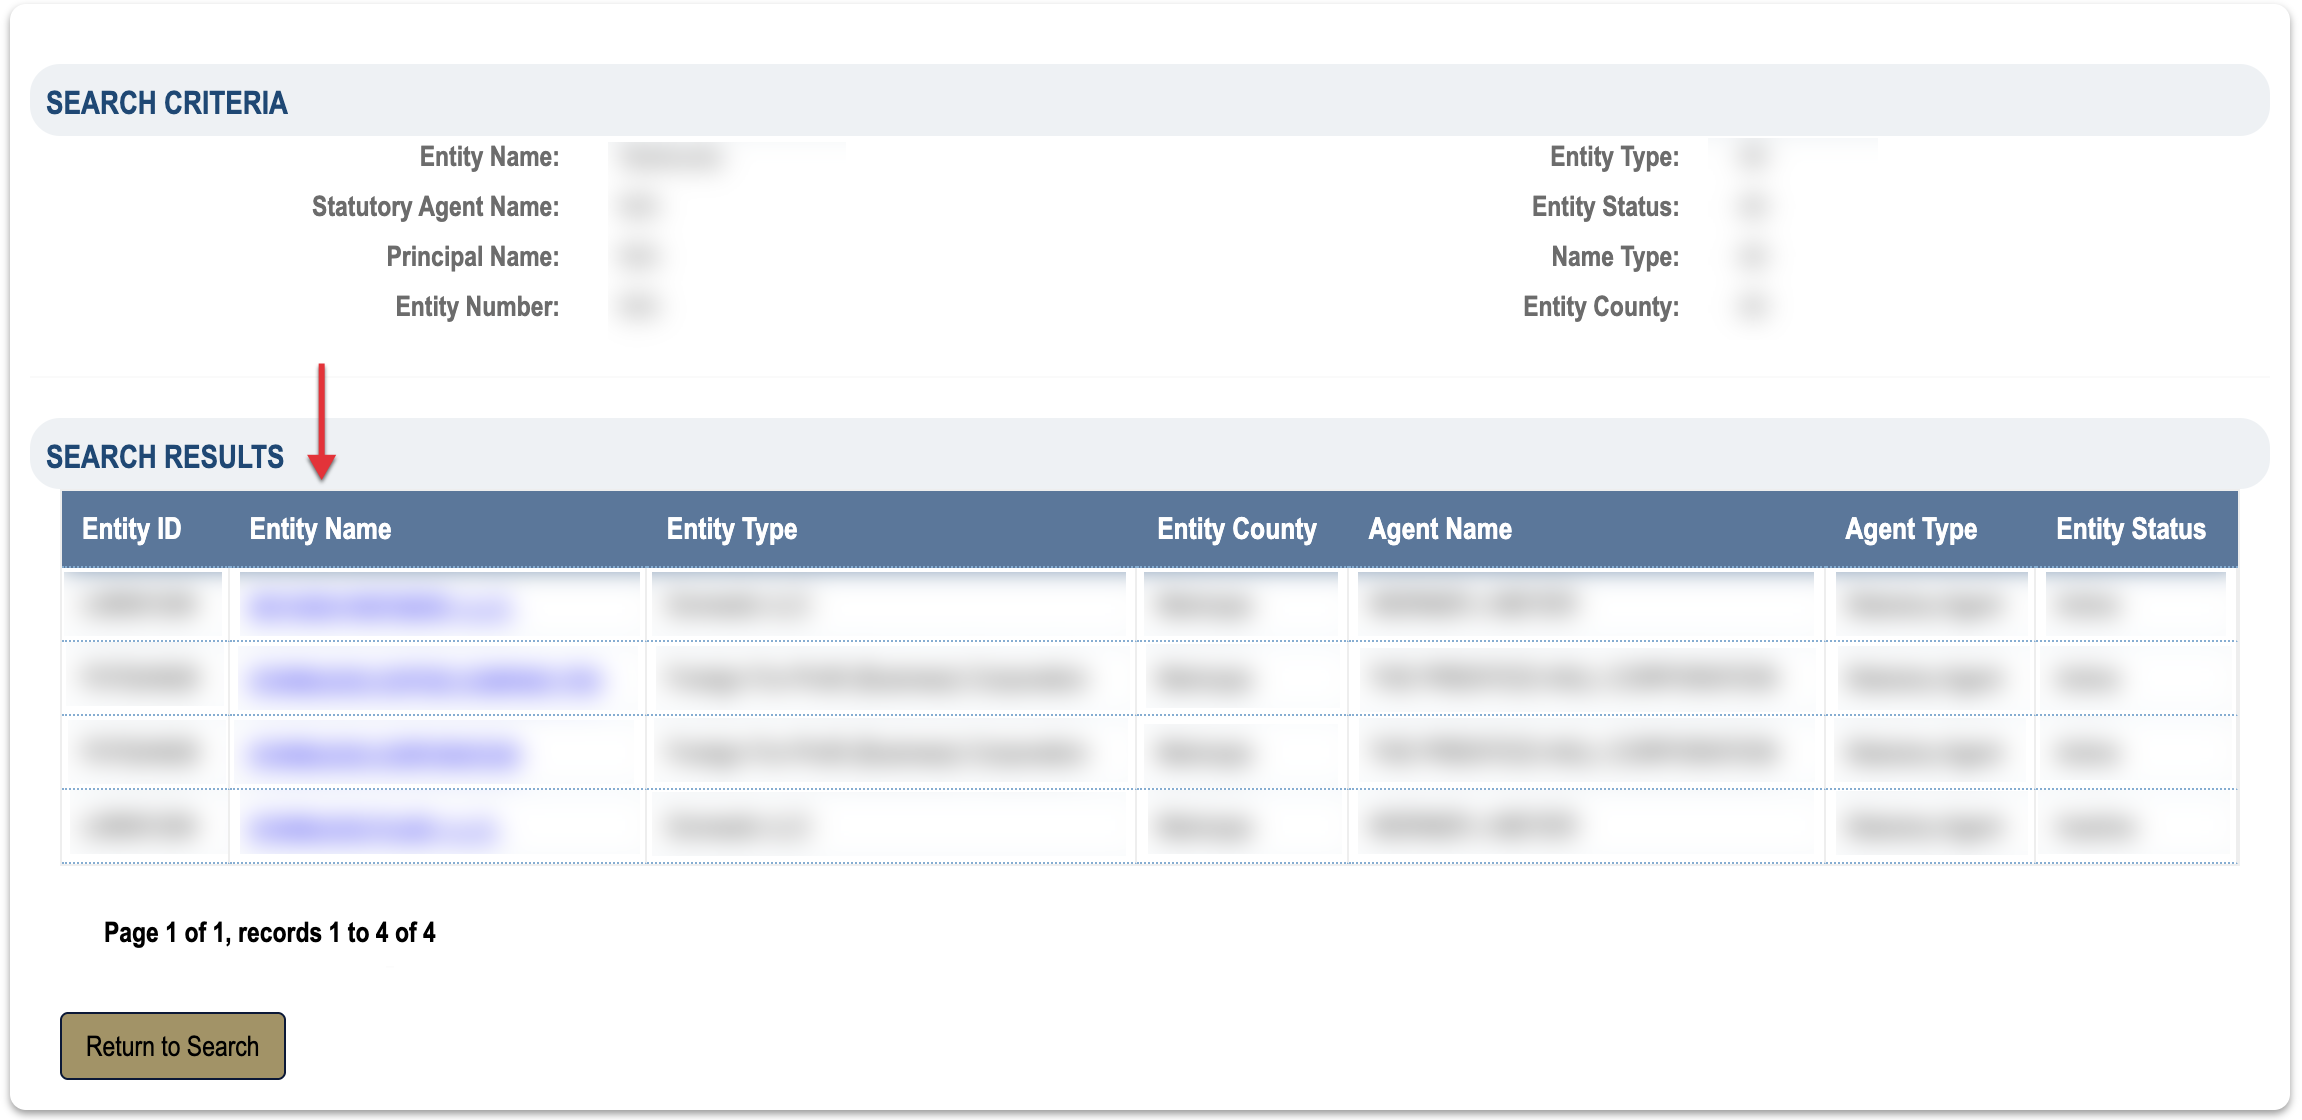Viewport: 2302px width, 1120px height.
Task: Click the Entity Status column header
Action: coord(2130,529)
